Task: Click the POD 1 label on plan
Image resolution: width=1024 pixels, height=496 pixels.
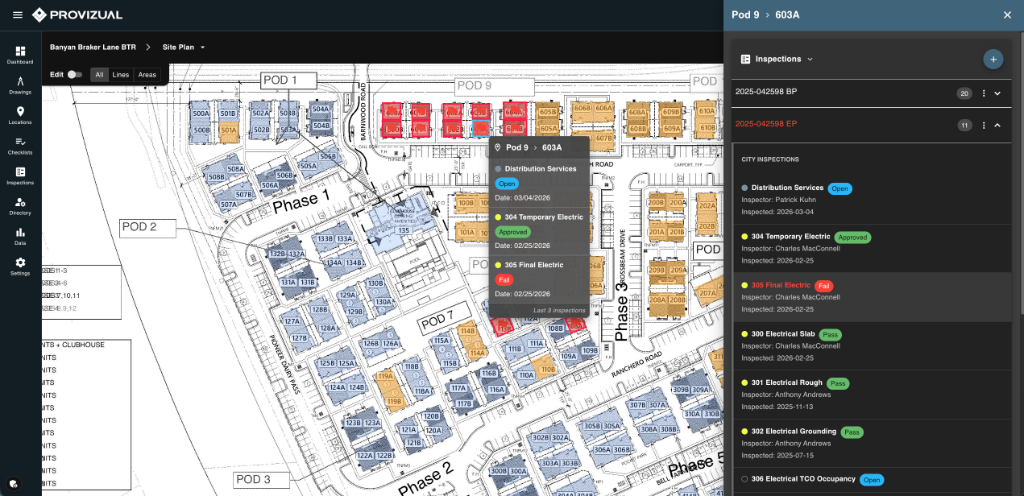Action: 289,80
